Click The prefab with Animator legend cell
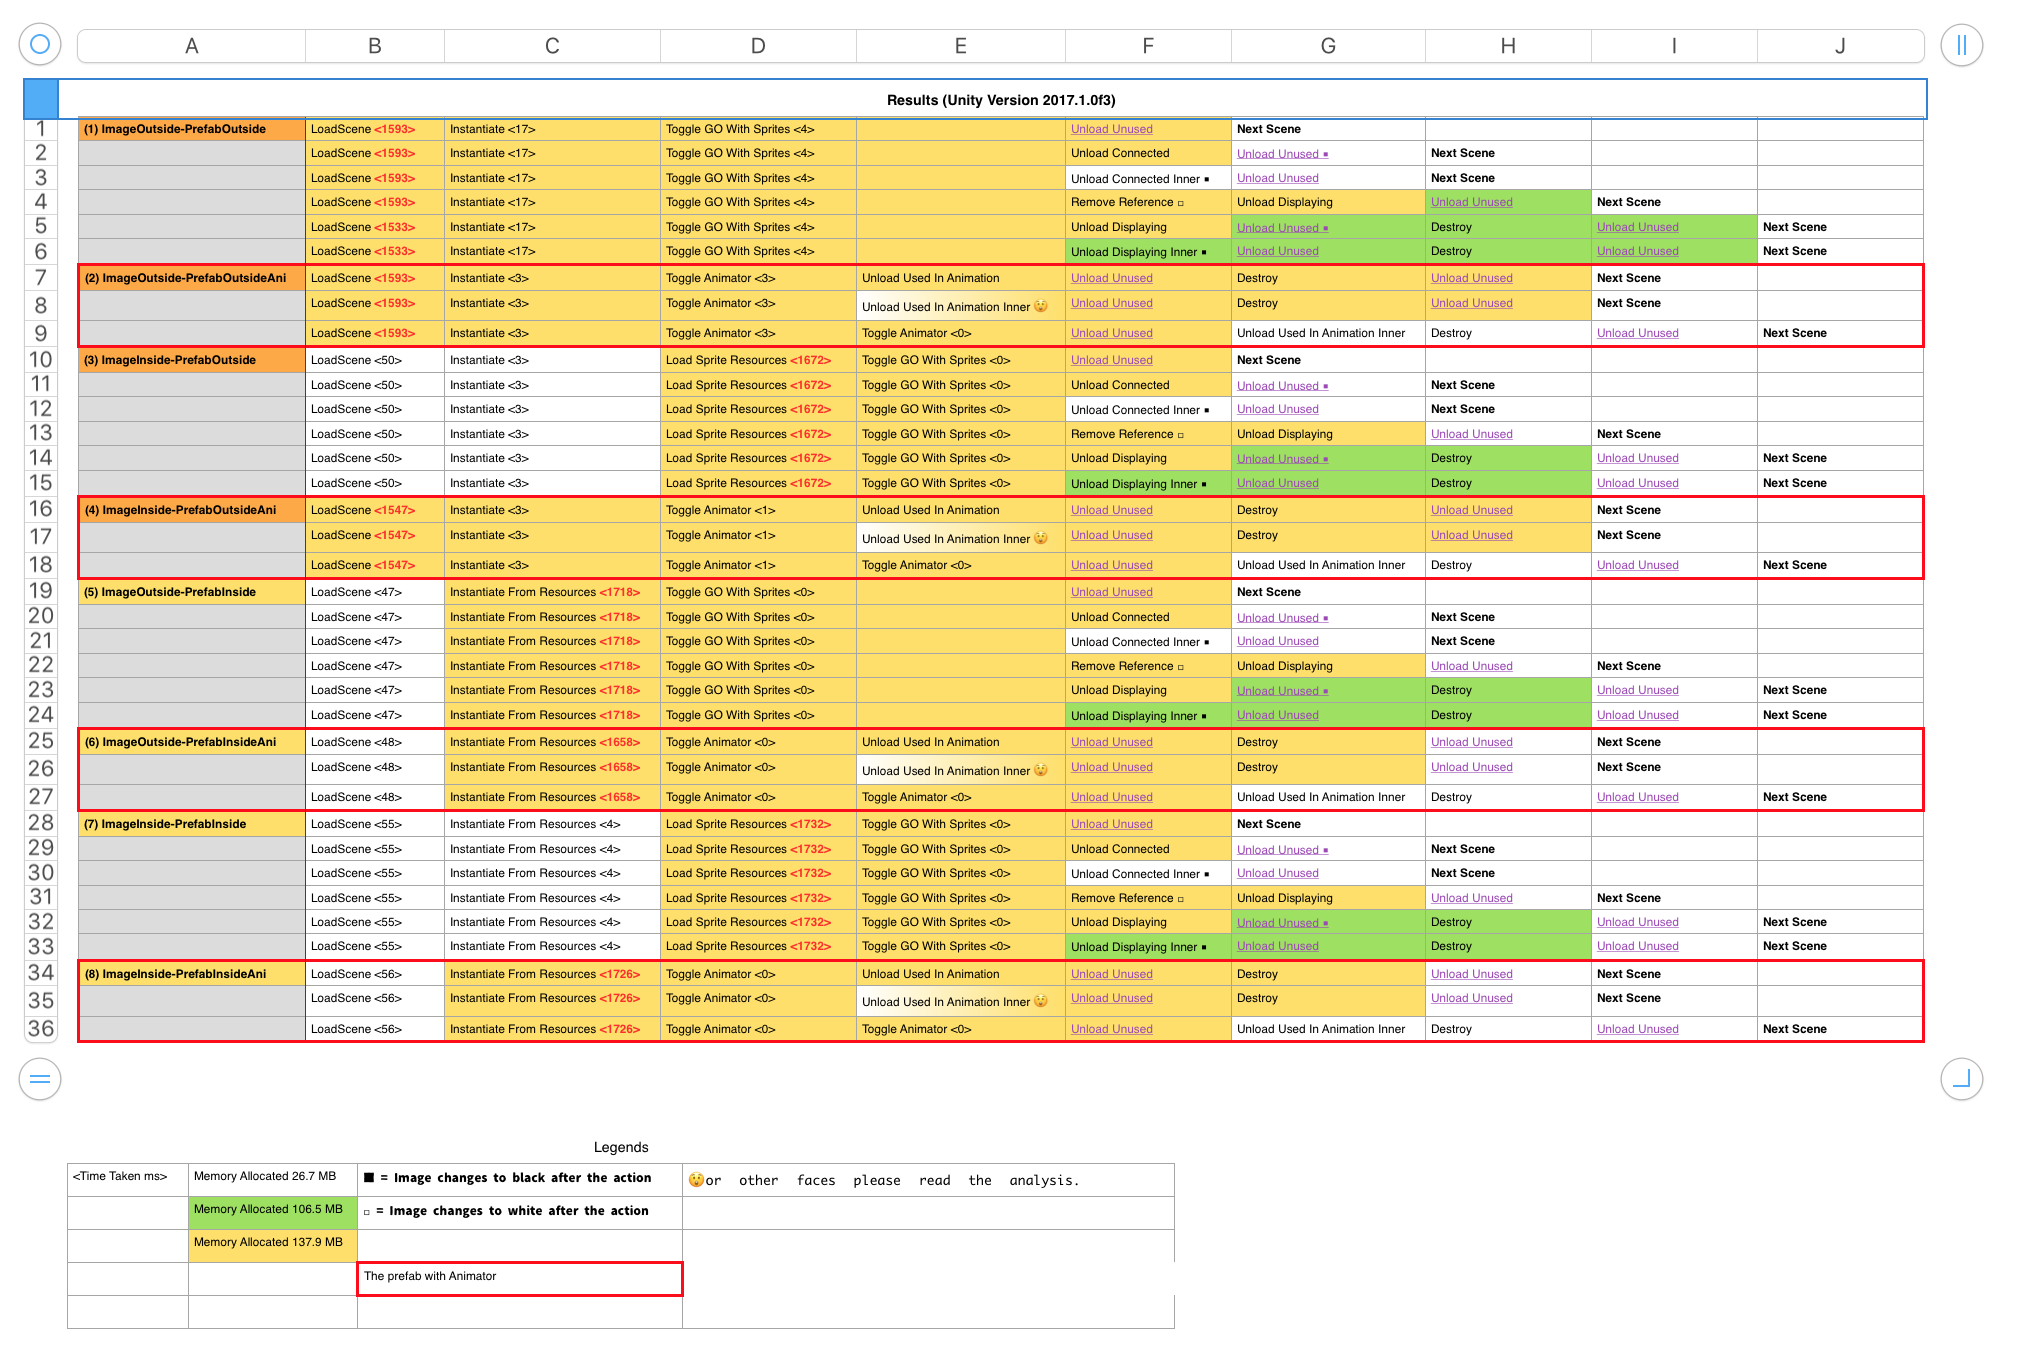The image size is (2020, 1358). (519, 1277)
